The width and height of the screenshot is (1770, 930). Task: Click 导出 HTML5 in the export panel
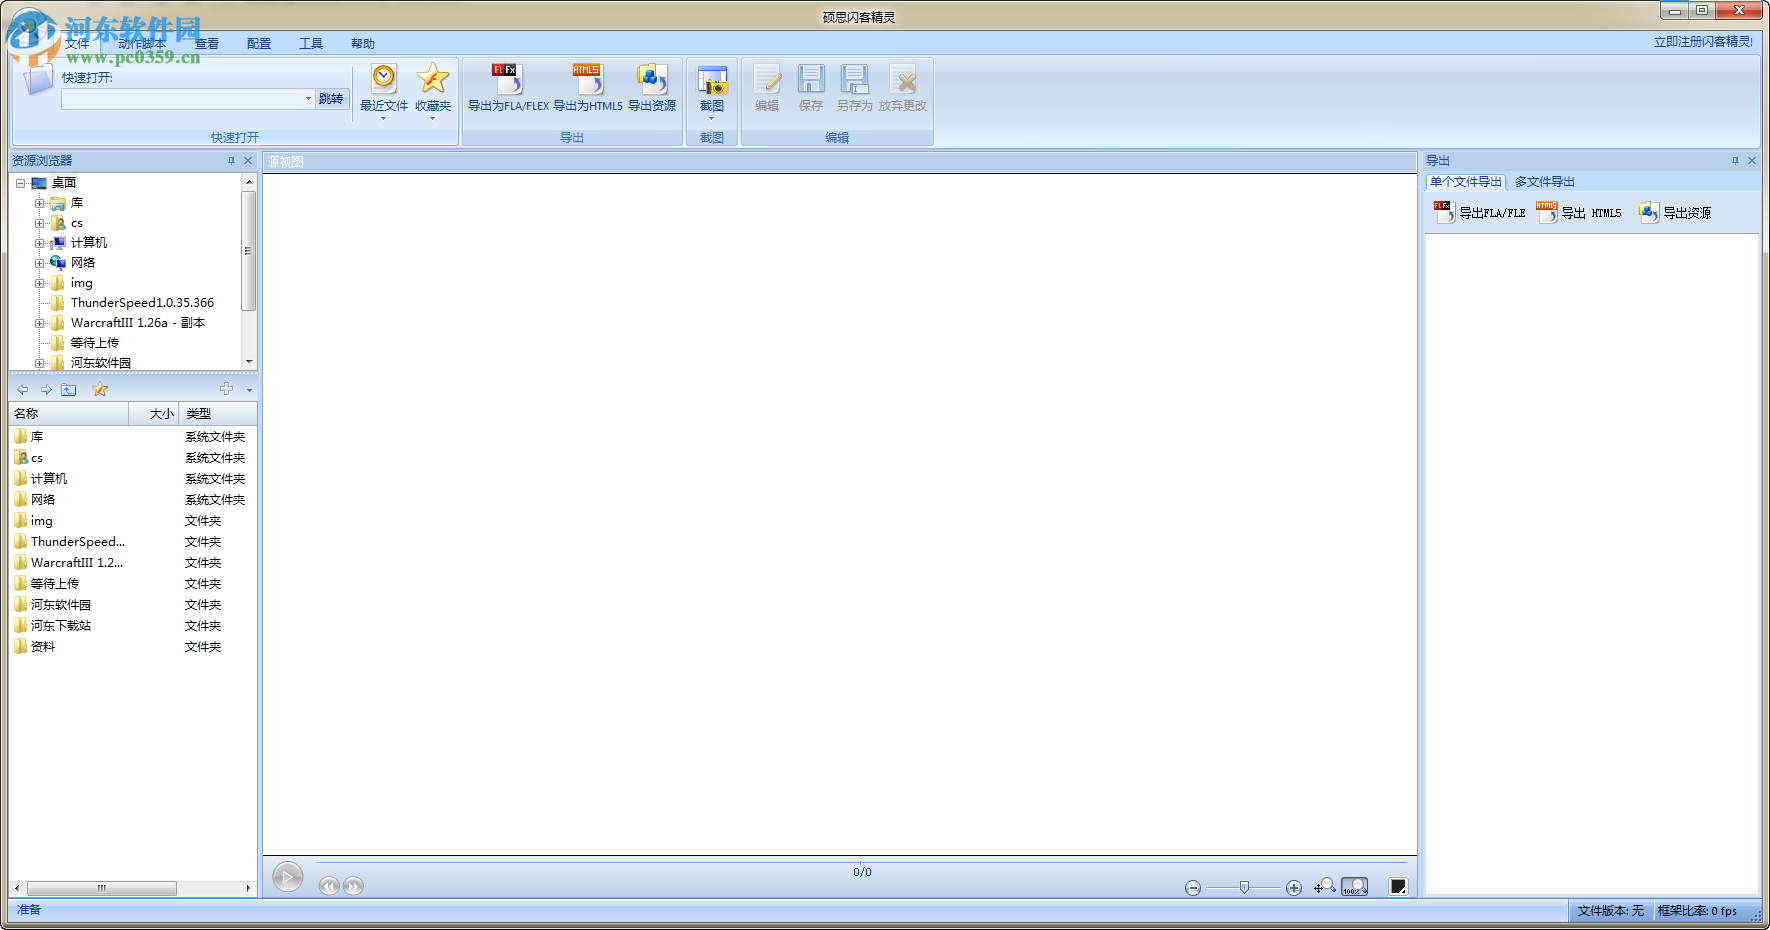coord(1580,212)
